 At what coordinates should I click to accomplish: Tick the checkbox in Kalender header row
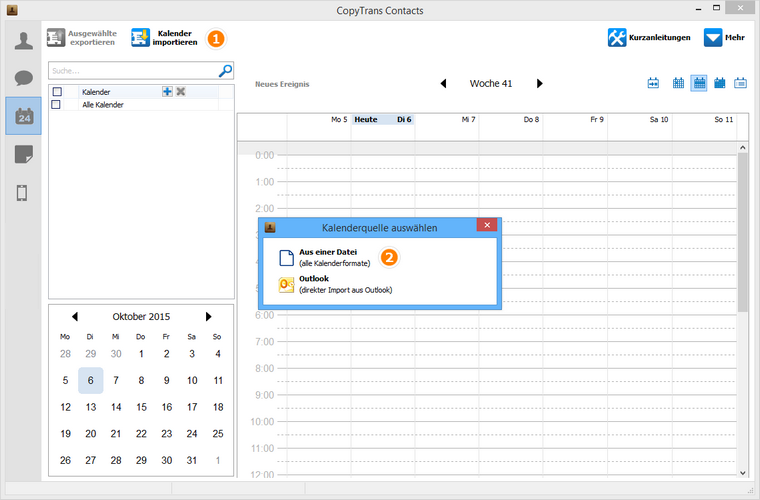pyautogui.click(x=57, y=92)
